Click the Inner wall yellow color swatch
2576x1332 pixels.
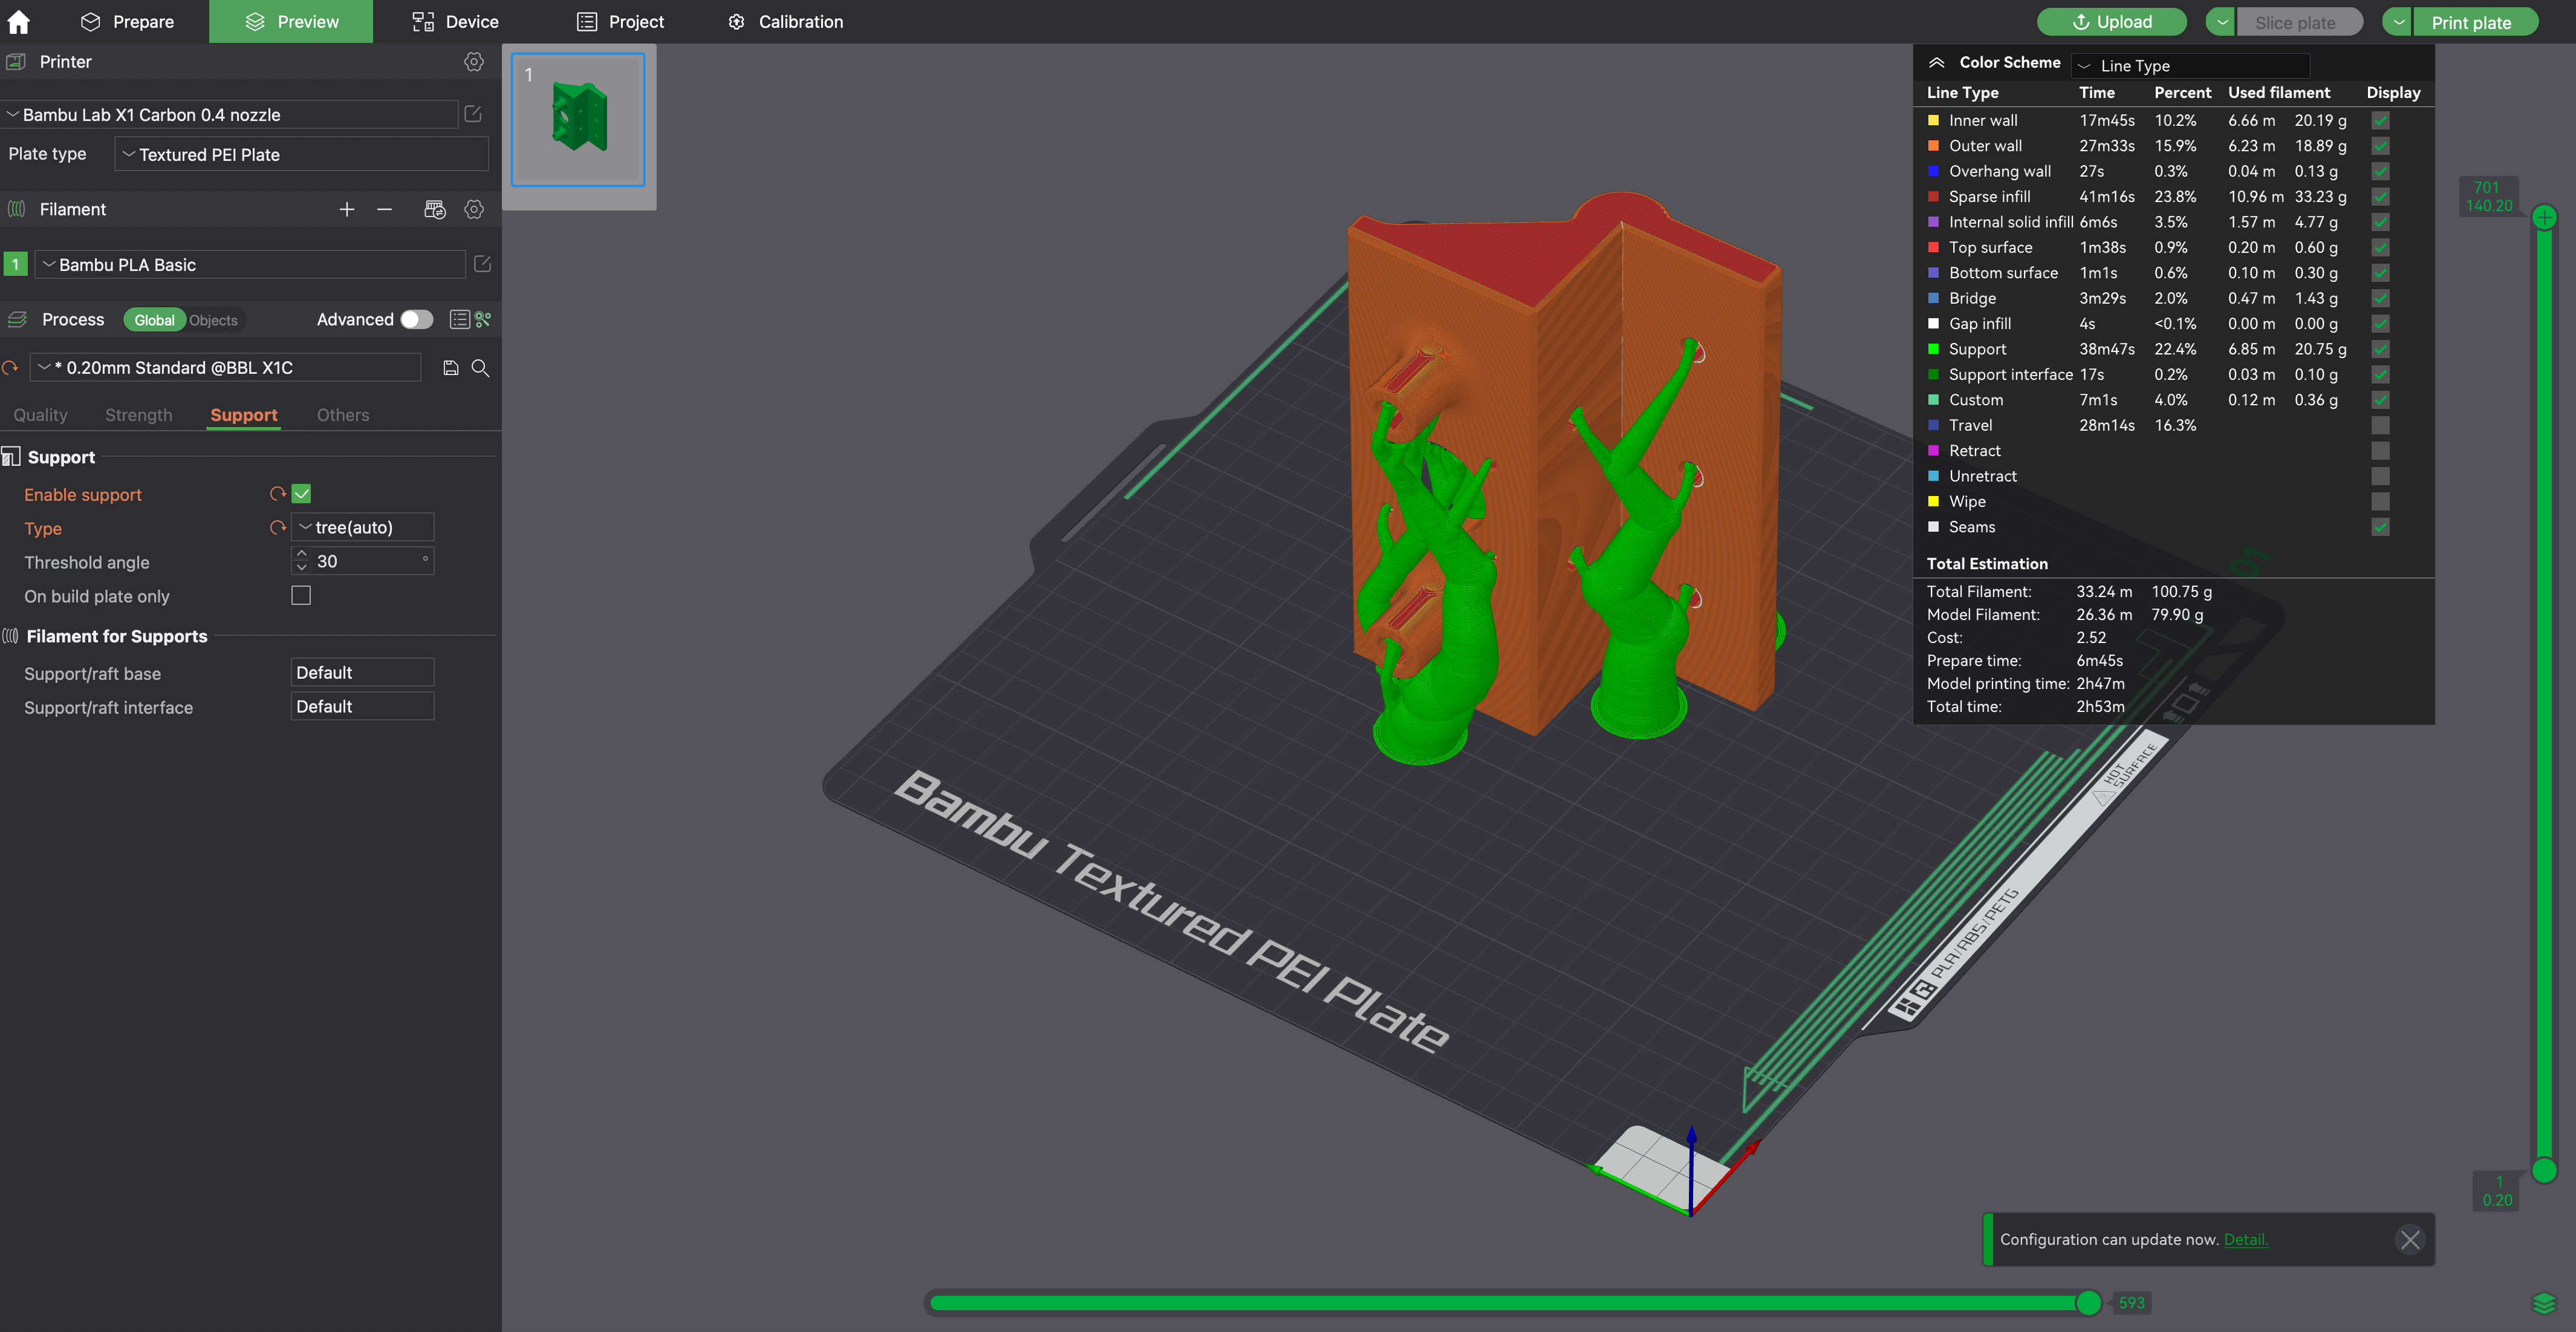click(x=1934, y=120)
